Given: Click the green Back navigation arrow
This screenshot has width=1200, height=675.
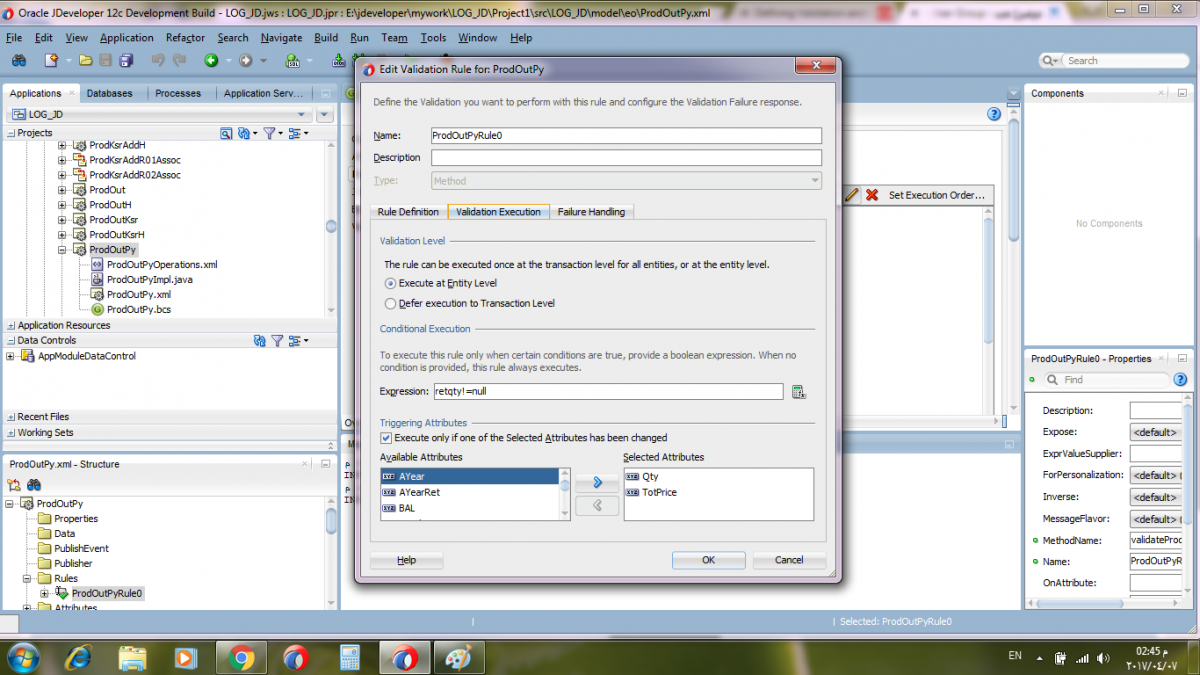Looking at the screenshot, I should coord(211,61).
